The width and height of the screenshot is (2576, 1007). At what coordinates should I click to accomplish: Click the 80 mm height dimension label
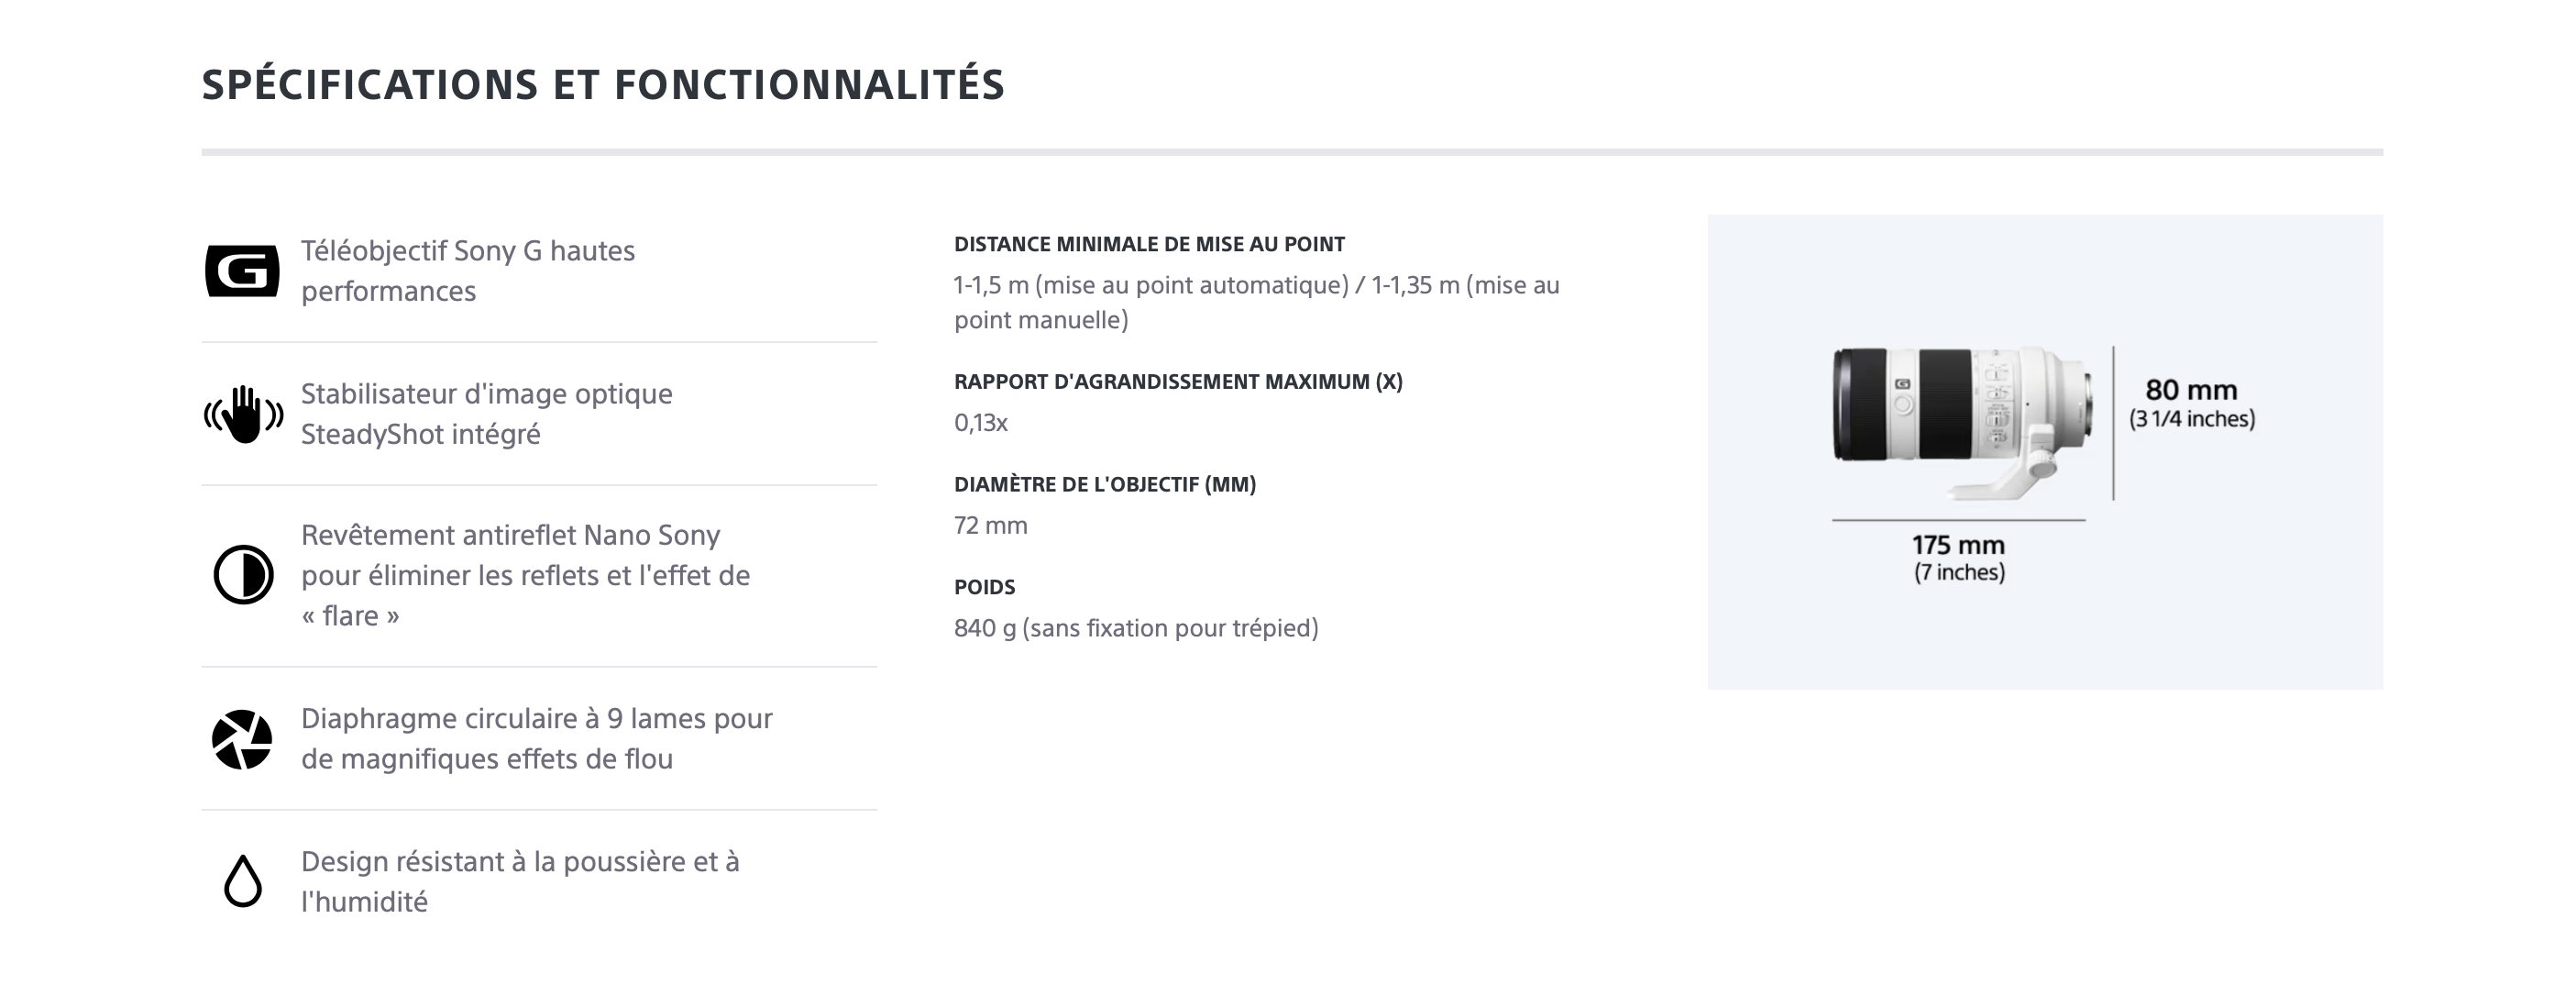click(2191, 403)
